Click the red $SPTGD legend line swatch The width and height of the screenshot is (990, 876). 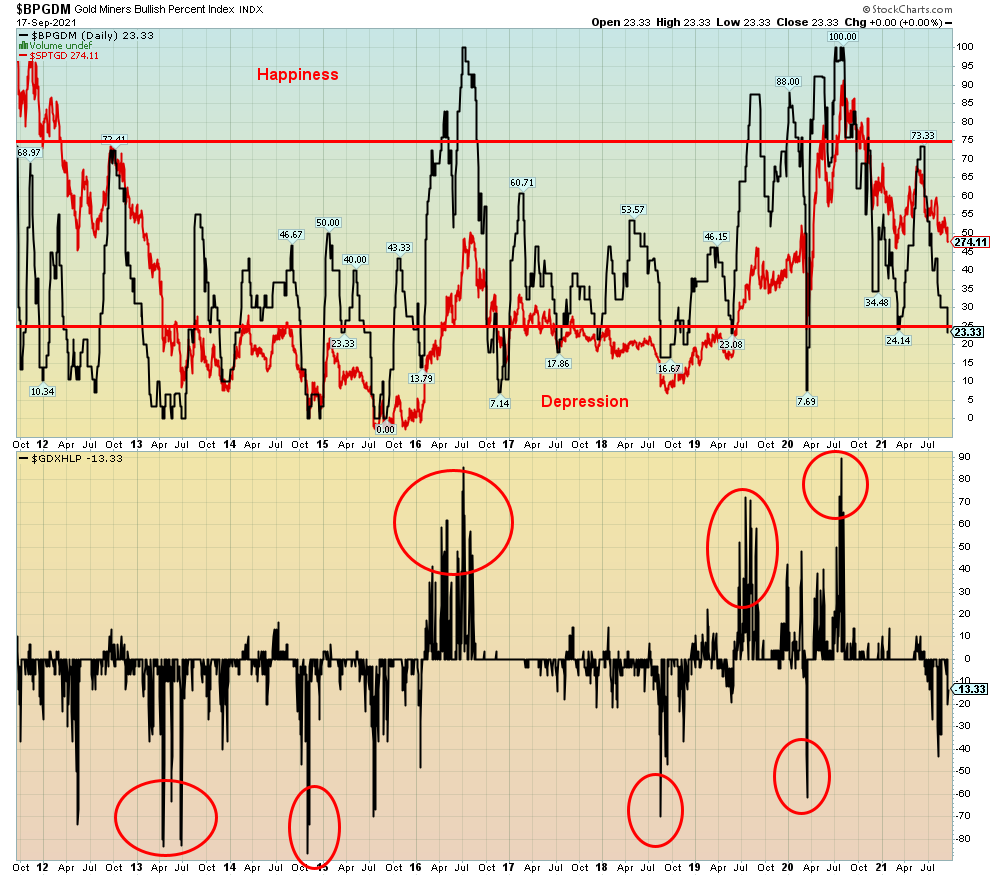(23, 56)
